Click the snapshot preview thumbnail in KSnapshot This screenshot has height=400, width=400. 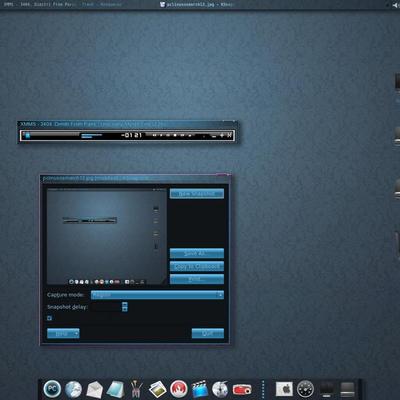click(106, 236)
